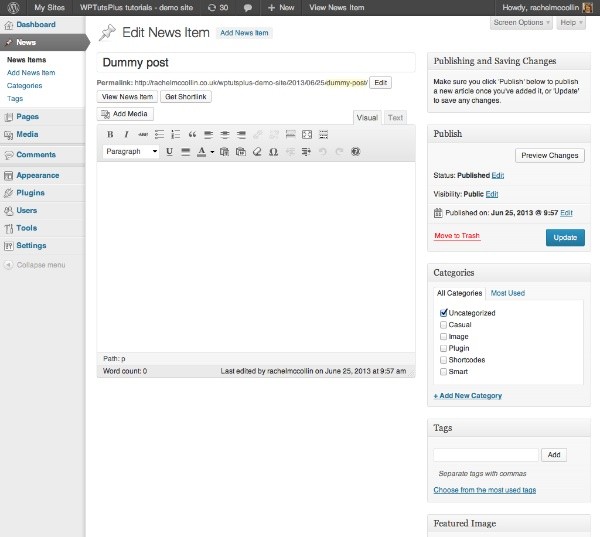Toggle bold formatting in the editor
The image size is (600, 537).
click(110, 134)
